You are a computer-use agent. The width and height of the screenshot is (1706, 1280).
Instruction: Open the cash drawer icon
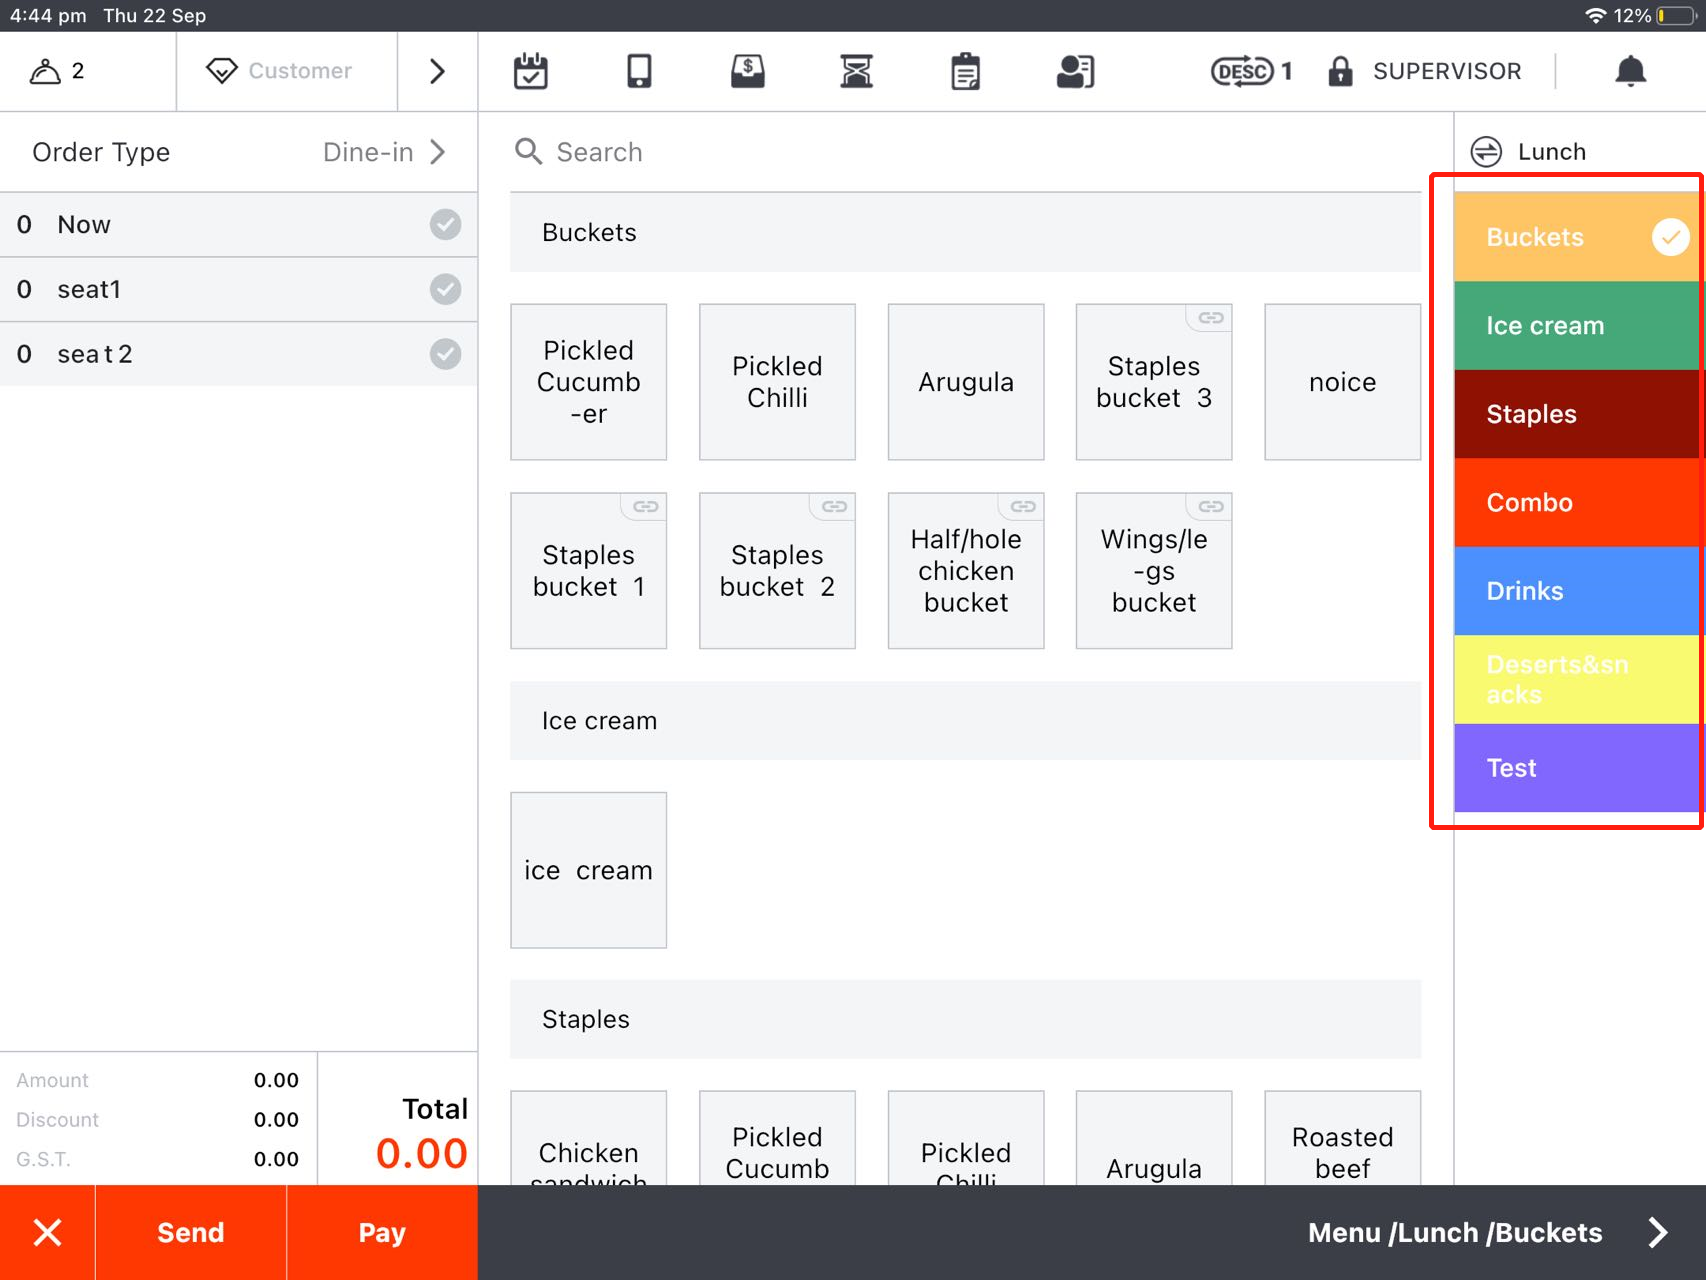click(747, 71)
